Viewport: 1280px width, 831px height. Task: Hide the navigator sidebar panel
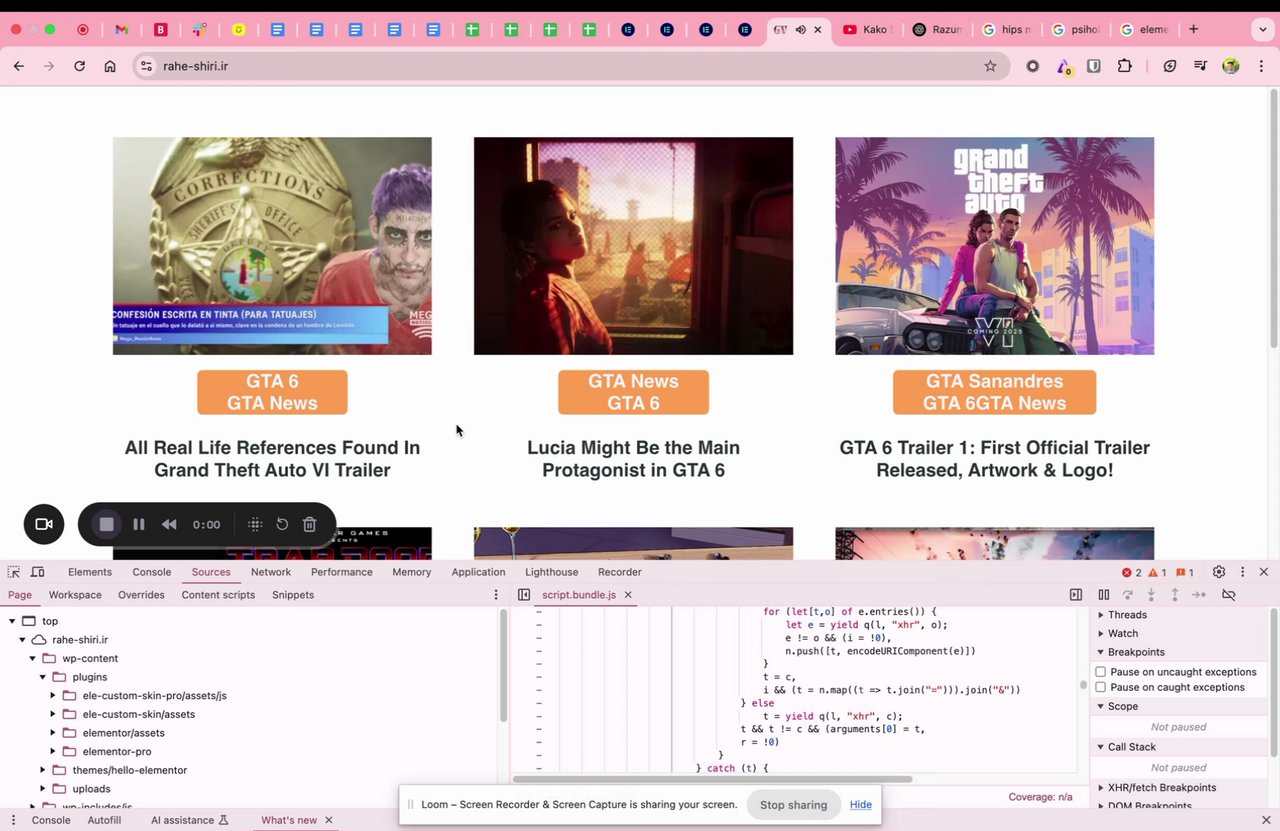524,595
